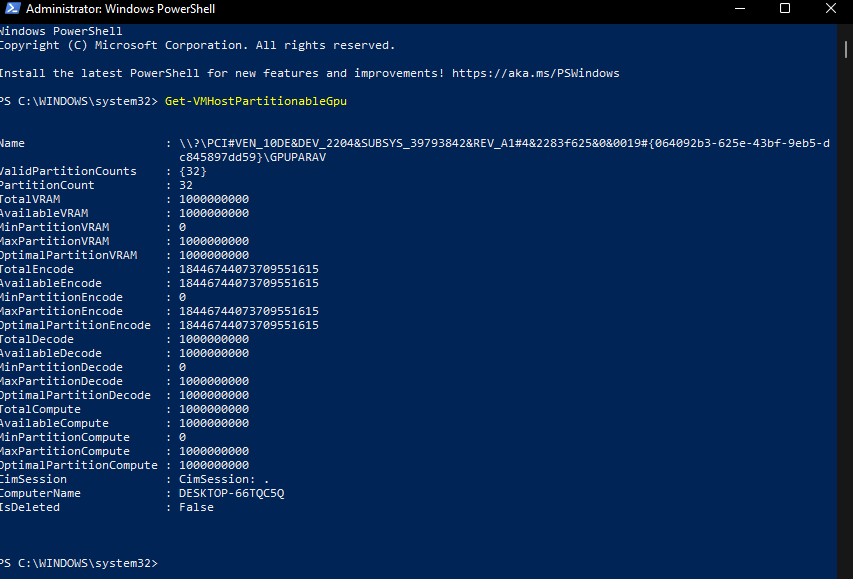Screen dimensions: 853x579
Task: Click the MinPartitionVRAM value 0
Action: [183, 227]
